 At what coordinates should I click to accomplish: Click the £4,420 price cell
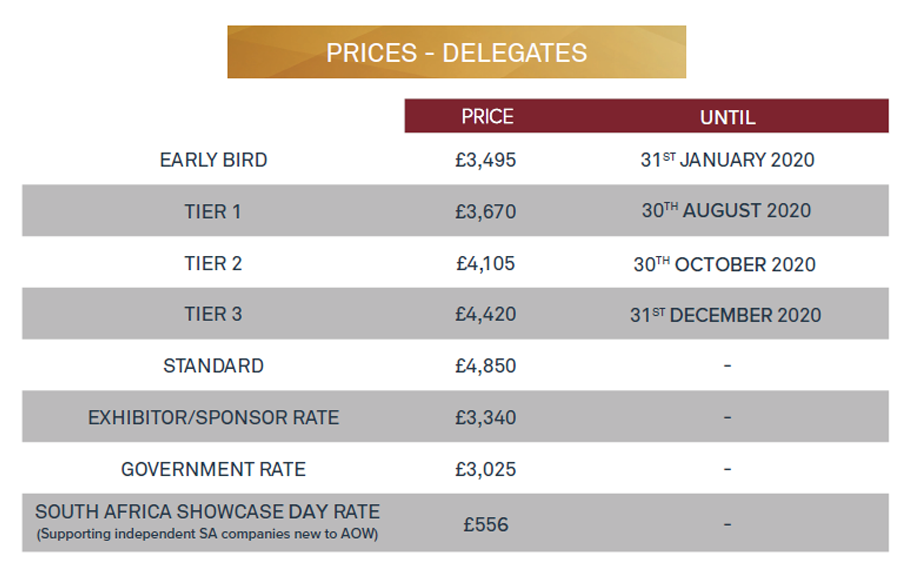point(486,314)
